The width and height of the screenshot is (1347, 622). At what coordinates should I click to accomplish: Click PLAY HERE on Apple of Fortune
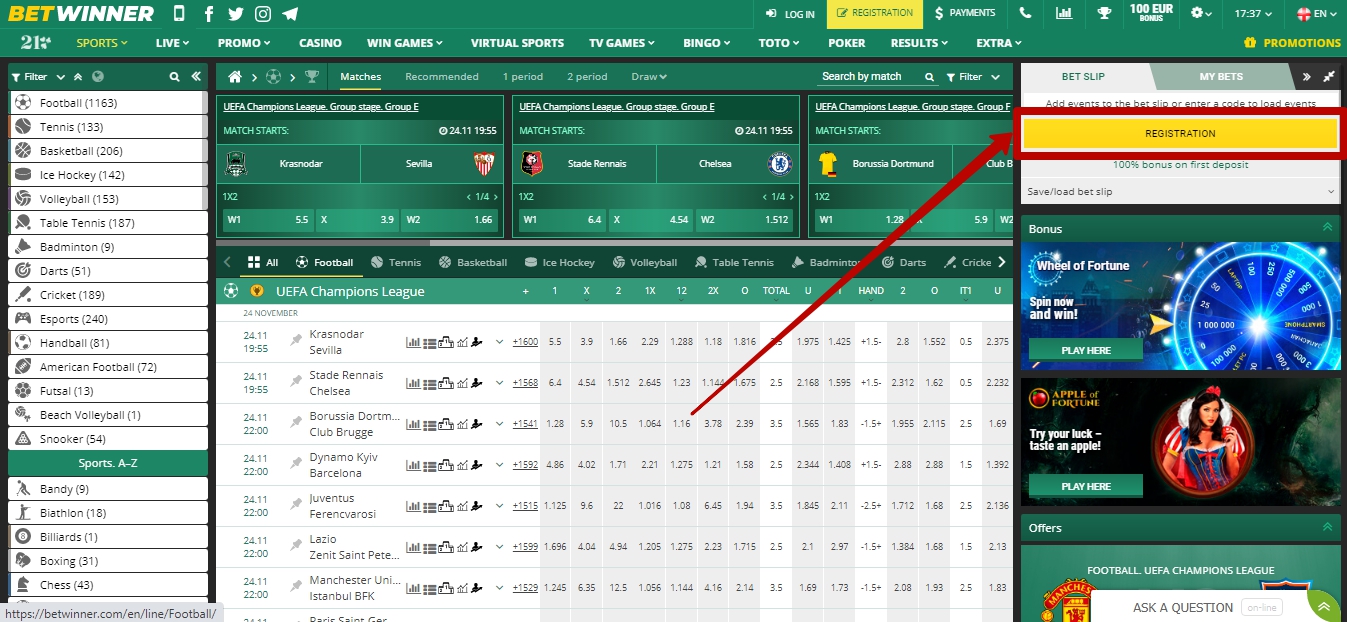(1086, 486)
